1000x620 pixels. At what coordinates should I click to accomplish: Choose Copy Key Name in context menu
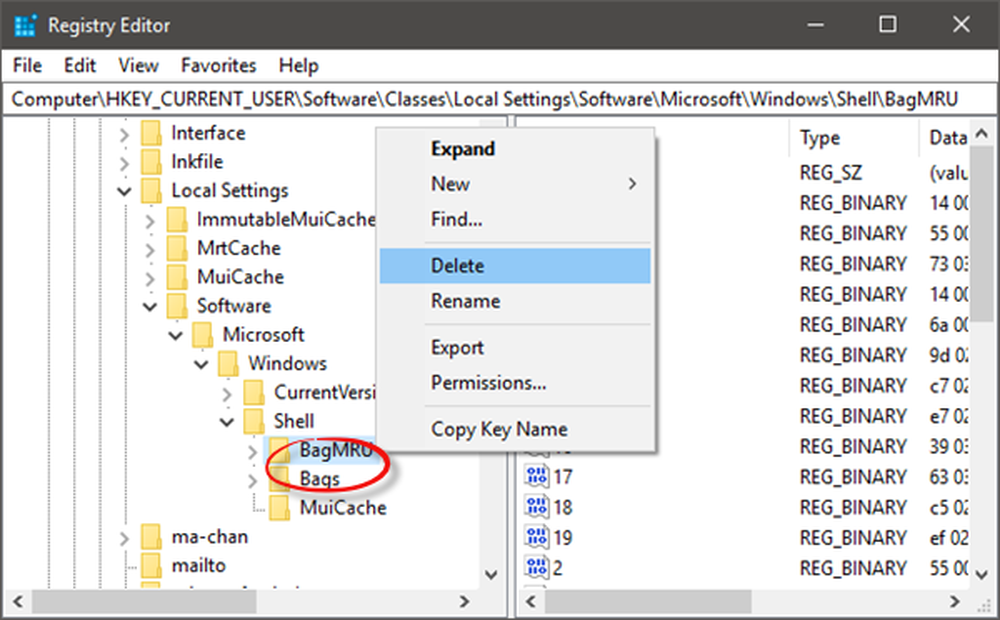point(515,429)
